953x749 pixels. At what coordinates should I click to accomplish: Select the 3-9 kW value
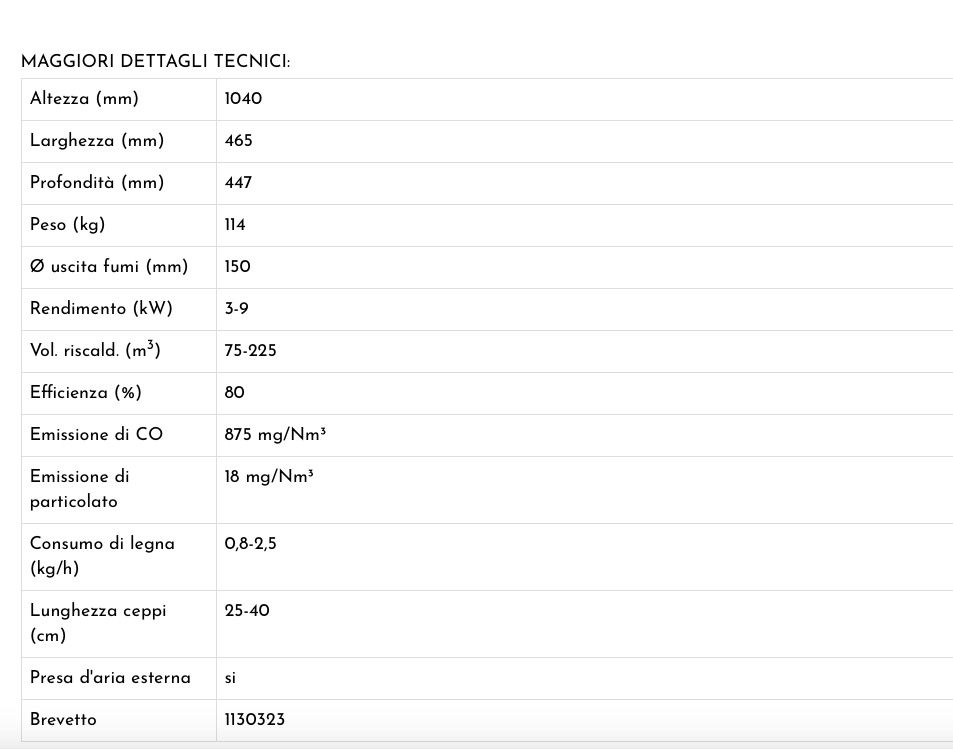pyautogui.click(x=236, y=308)
